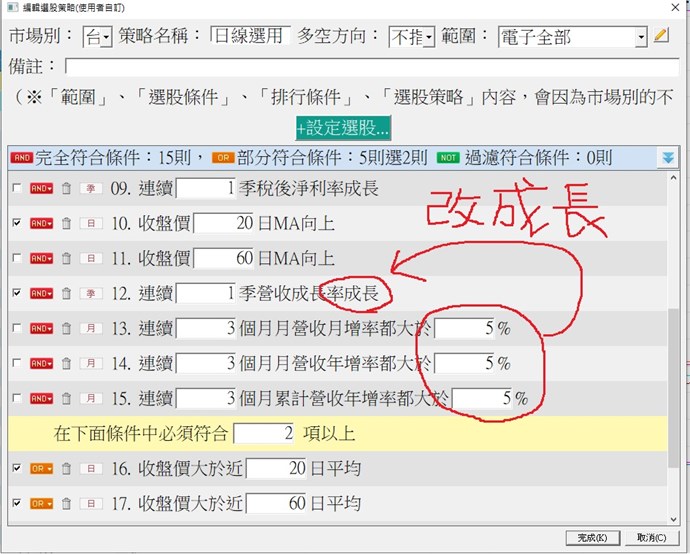Screen dimensions: 690x554
Task: Click the trash icon on row 14
Action: click(x=66, y=363)
